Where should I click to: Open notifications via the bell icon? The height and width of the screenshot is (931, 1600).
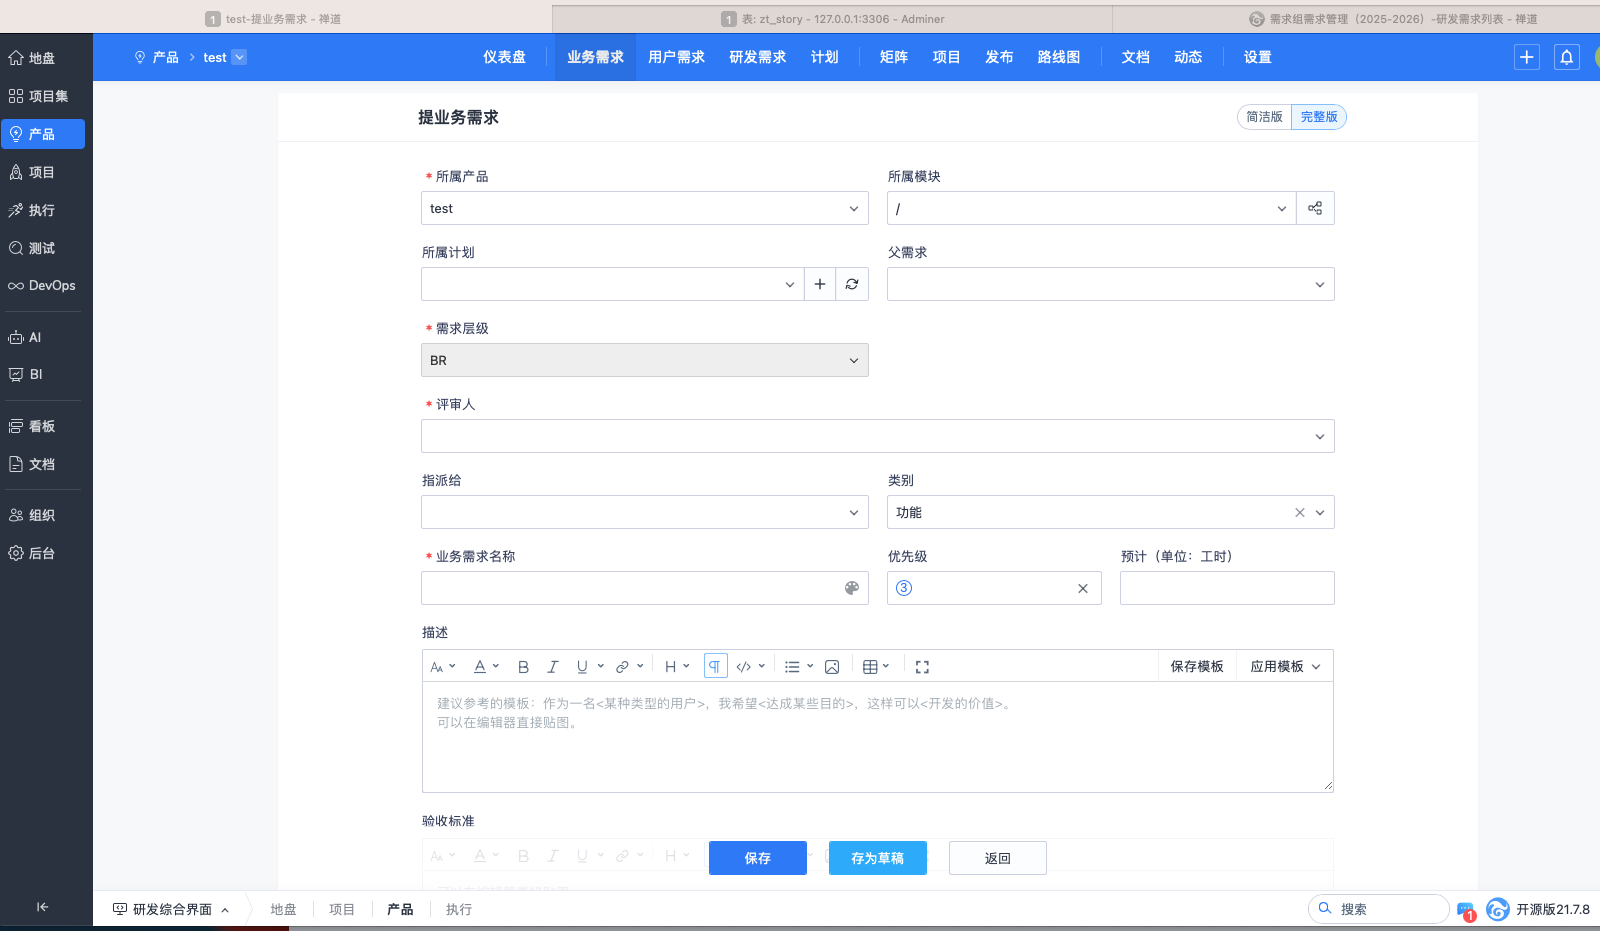tap(1567, 57)
